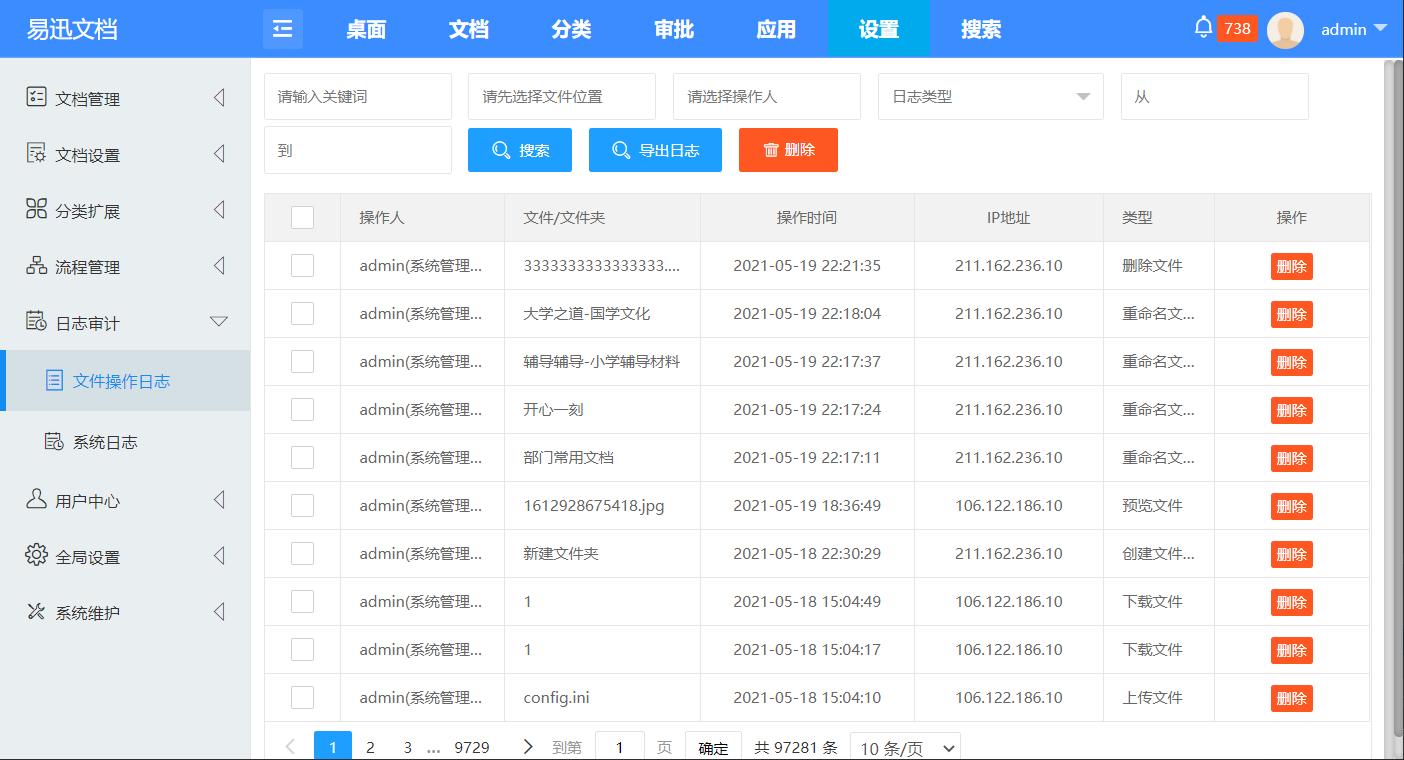Click the 用户中心 person icon
The image size is (1404, 760).
pyautogui.click(x=36, y=499)
